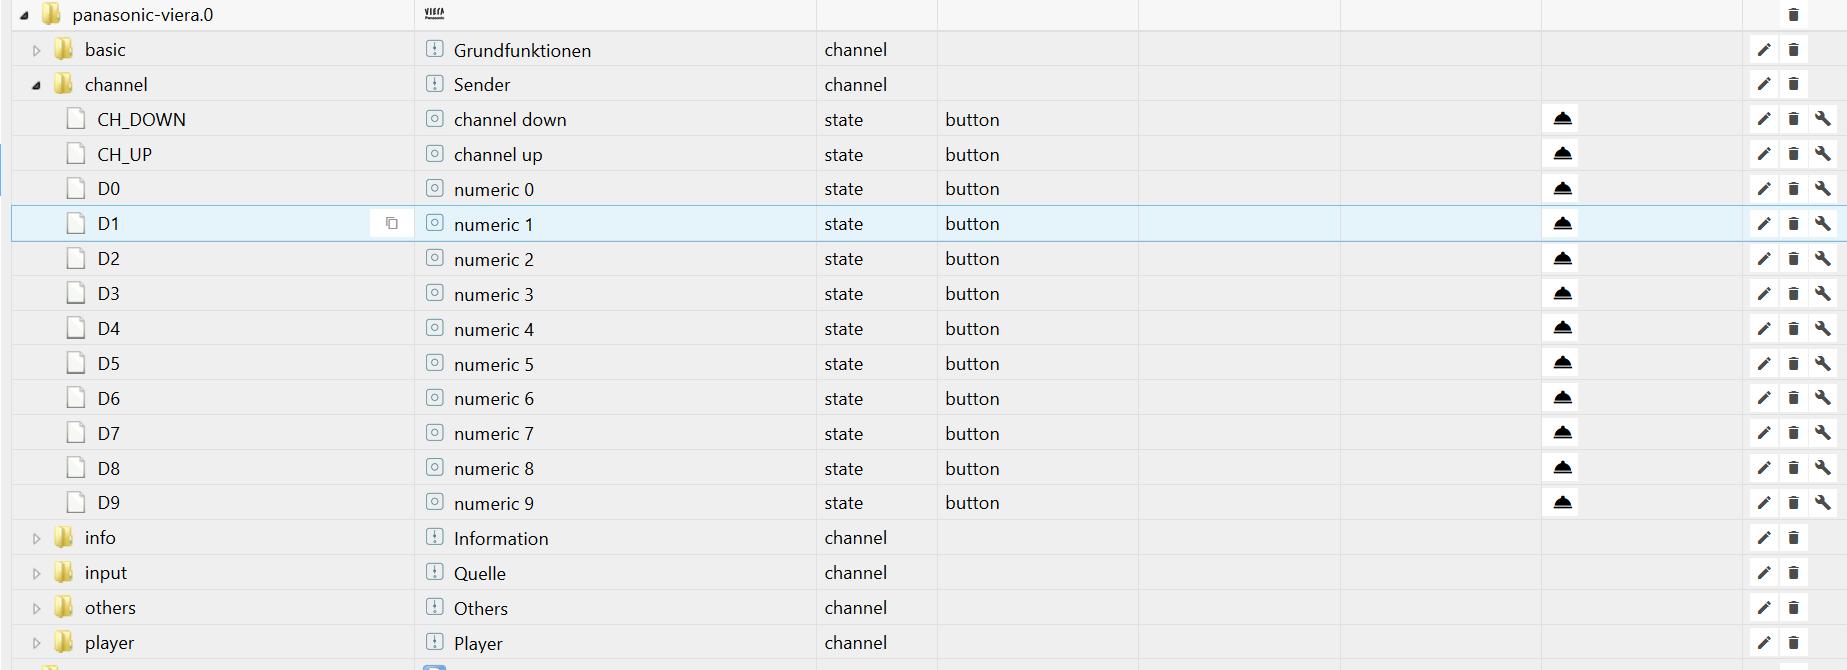Expand the input folder

click(x=37, y=573)
